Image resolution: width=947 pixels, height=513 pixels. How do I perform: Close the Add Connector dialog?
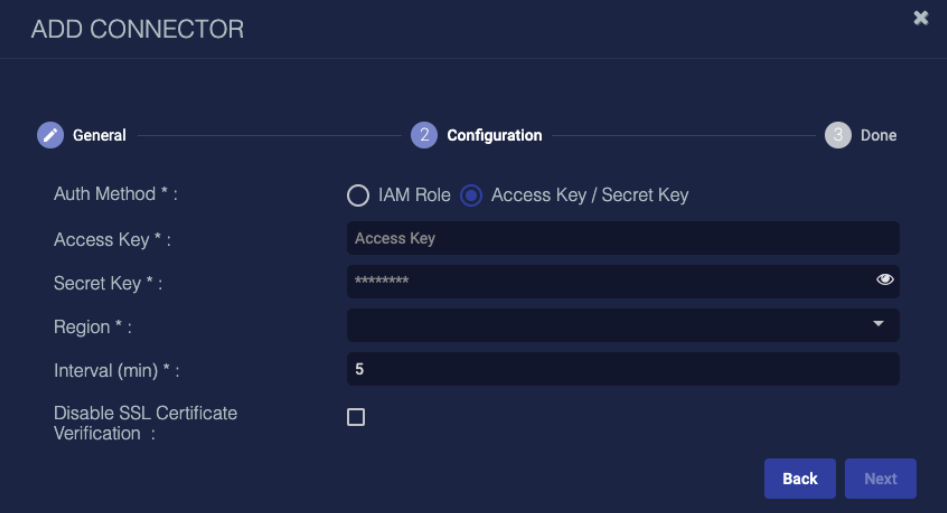point(920,18)
